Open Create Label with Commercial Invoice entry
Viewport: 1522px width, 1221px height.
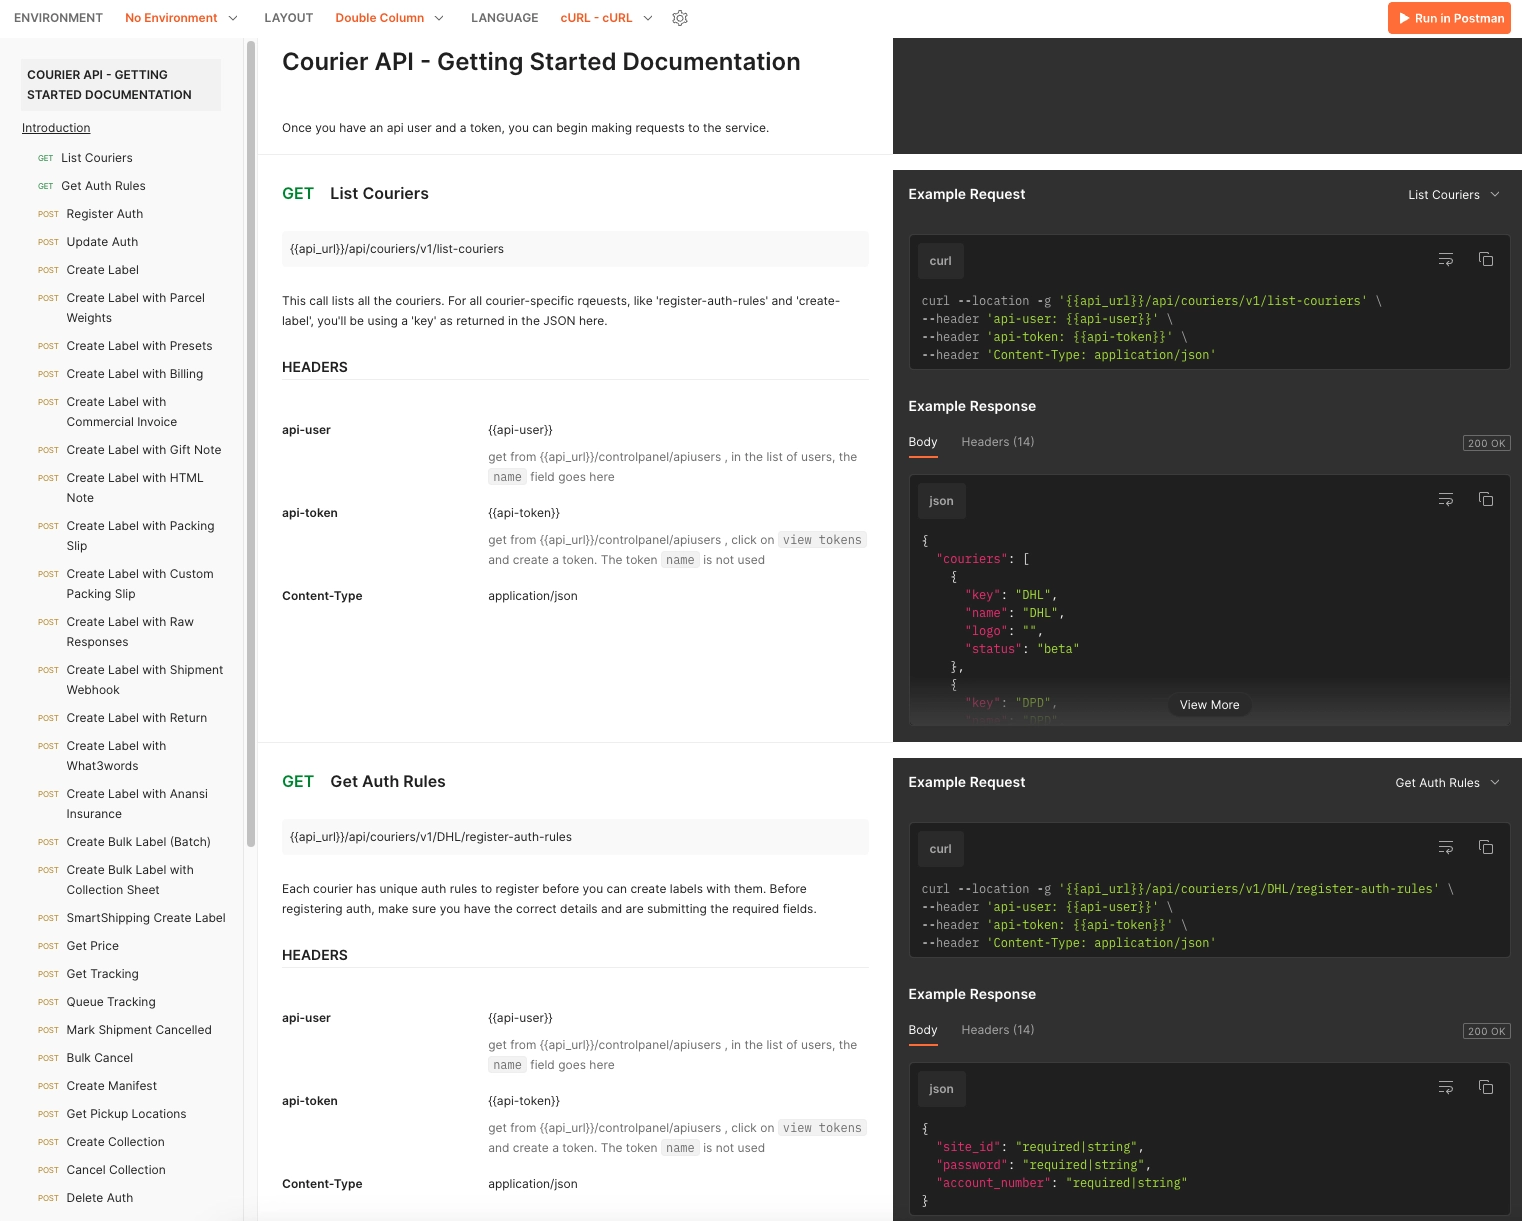122,412
